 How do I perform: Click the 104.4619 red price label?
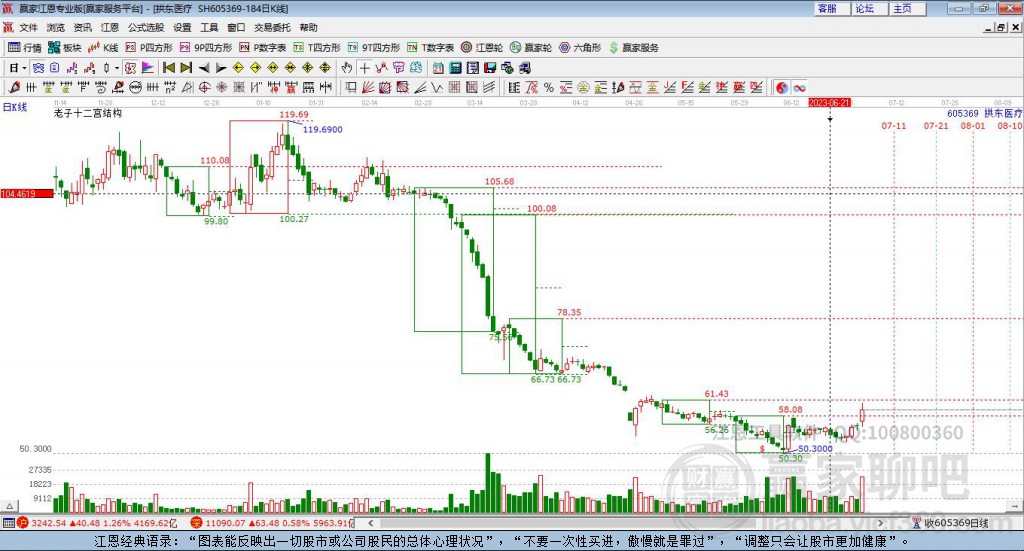(27, 193)
